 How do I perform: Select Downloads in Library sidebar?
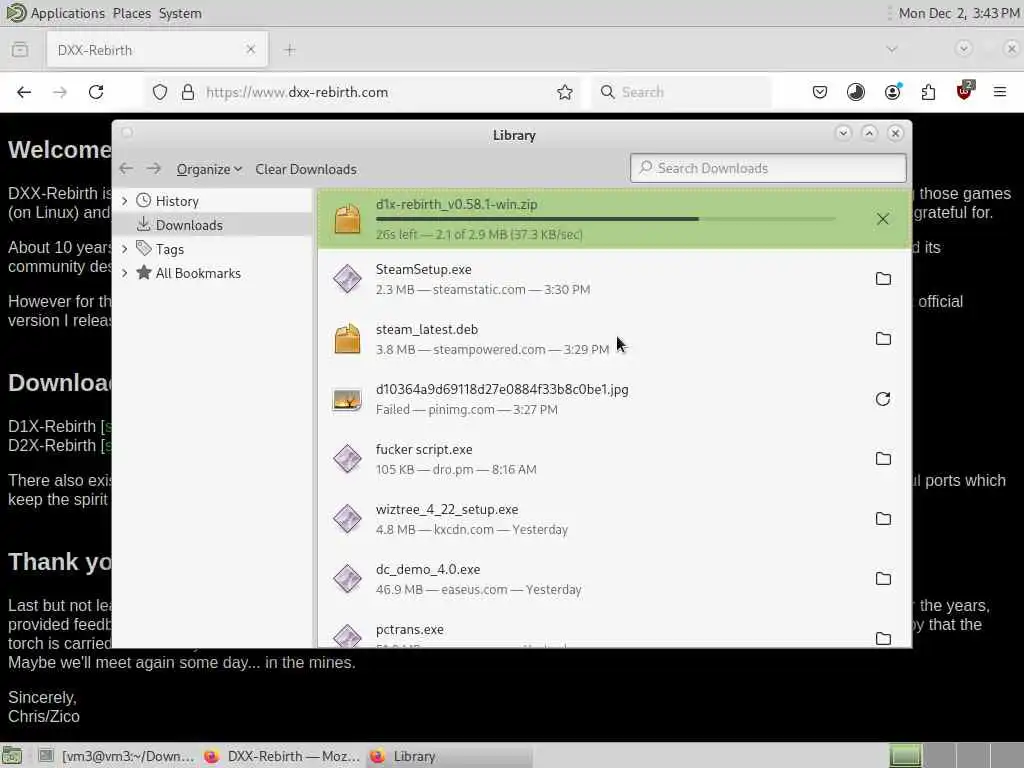[x=212, y=225]
